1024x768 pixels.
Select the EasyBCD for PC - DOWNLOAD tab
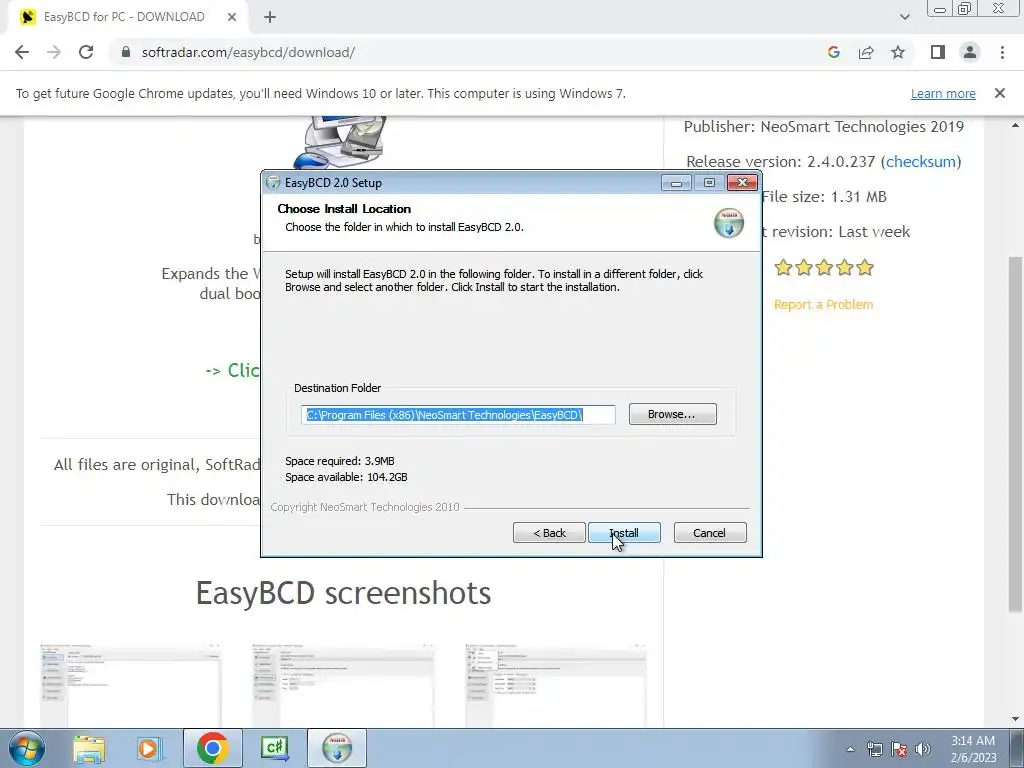click(124, 17)
